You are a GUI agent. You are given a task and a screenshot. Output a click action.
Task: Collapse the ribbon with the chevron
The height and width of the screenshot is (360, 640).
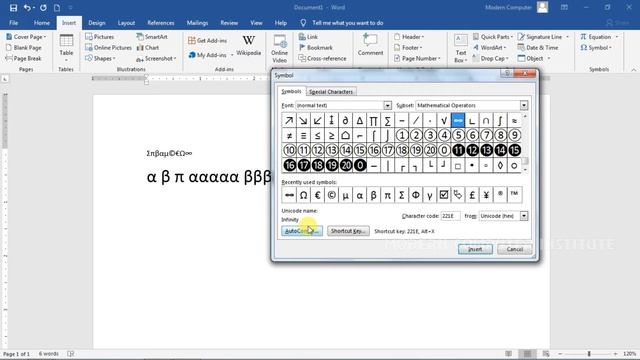click(633, 70)
